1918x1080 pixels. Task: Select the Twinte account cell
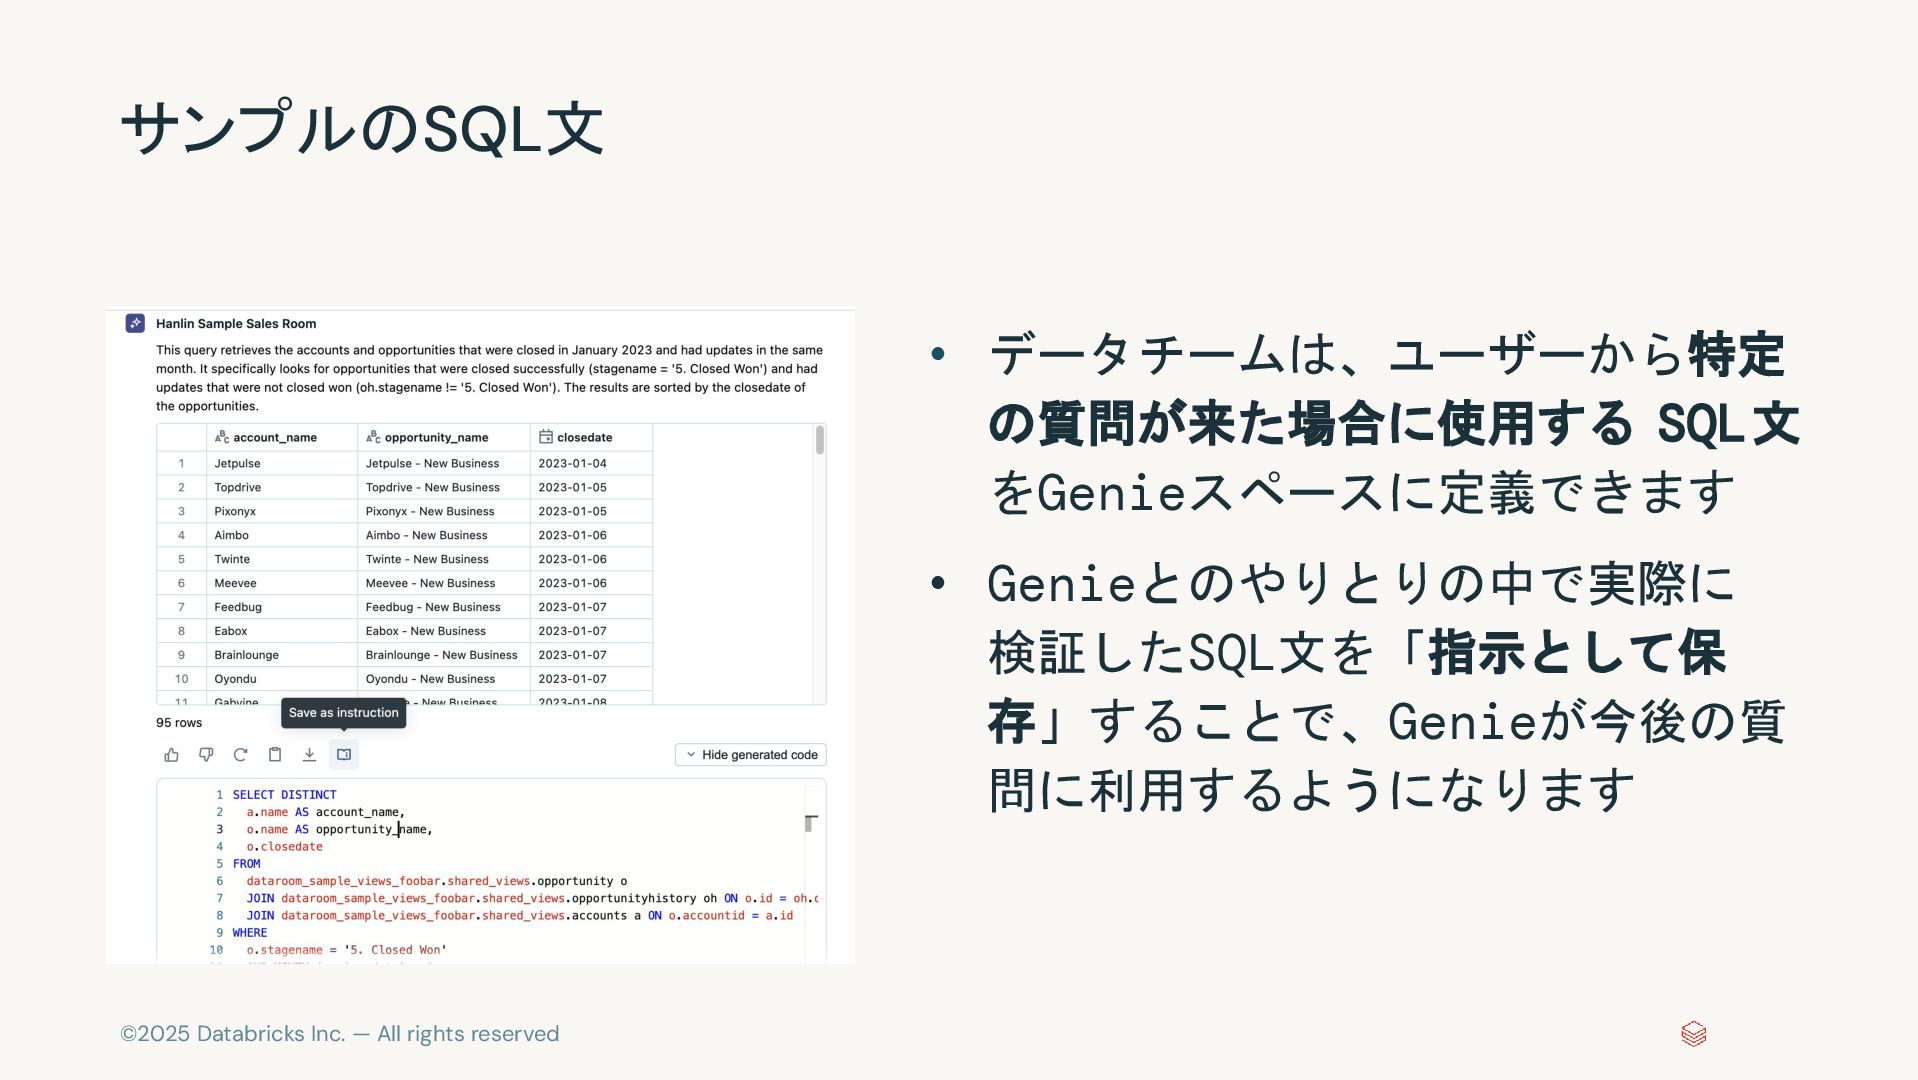(282, 559)
